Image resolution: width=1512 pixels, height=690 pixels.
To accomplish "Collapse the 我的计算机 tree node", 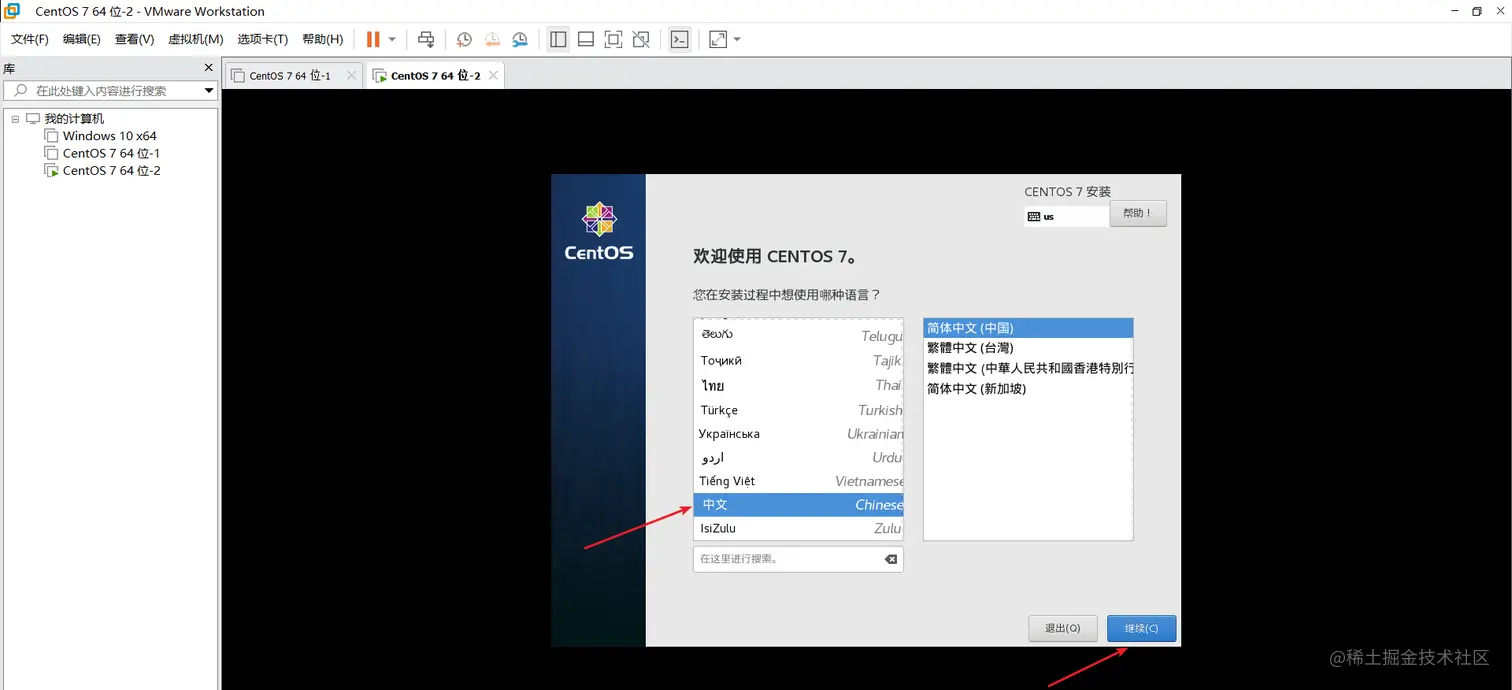I will pos(15,119).
